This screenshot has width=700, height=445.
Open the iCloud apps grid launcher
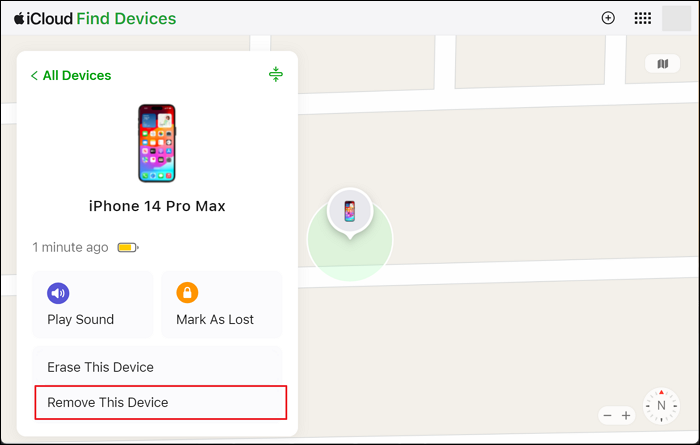pos(642,18)
